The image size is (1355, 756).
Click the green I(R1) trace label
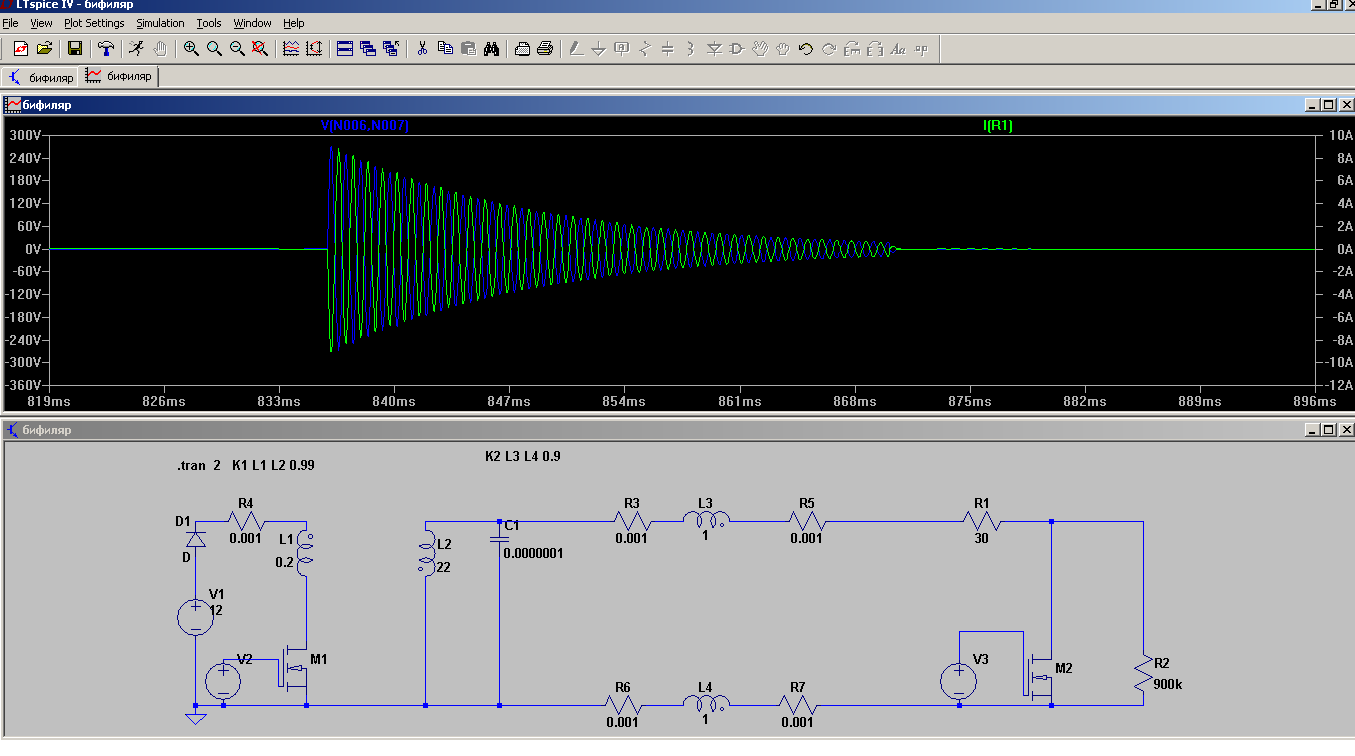997,125
